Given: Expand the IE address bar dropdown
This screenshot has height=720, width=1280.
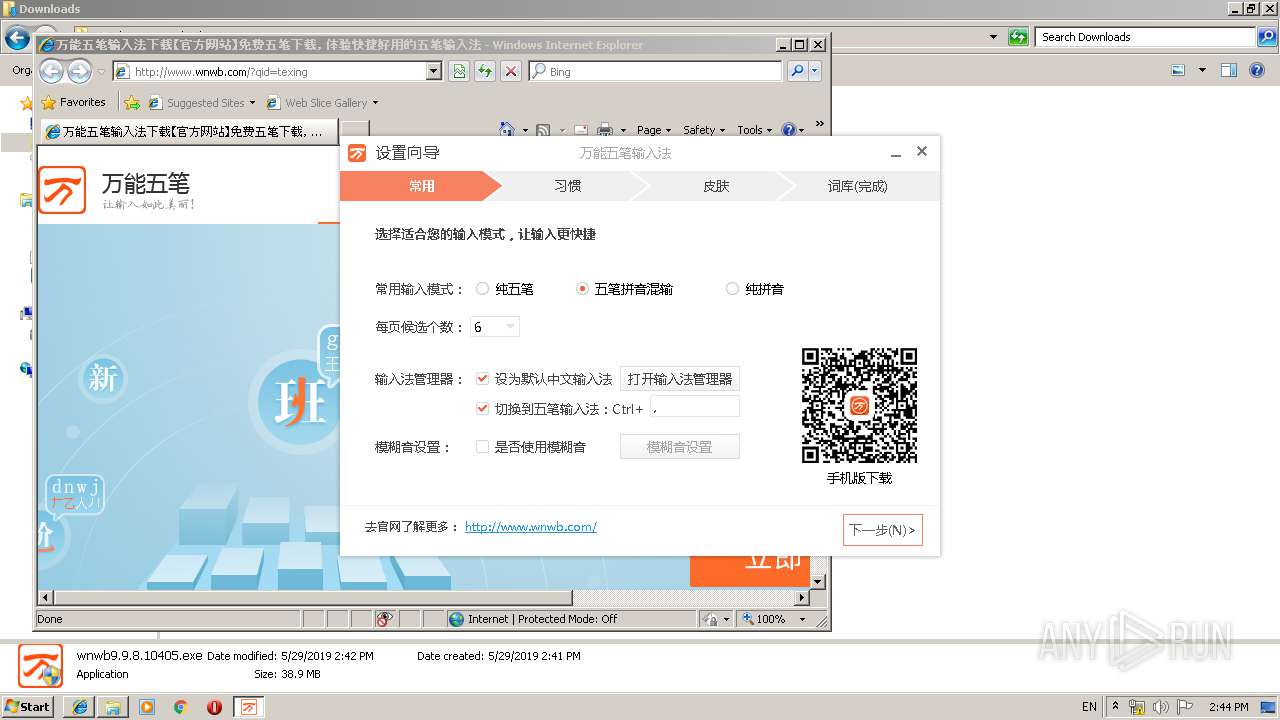Looking at the screenshot, I should coord(433,71).
